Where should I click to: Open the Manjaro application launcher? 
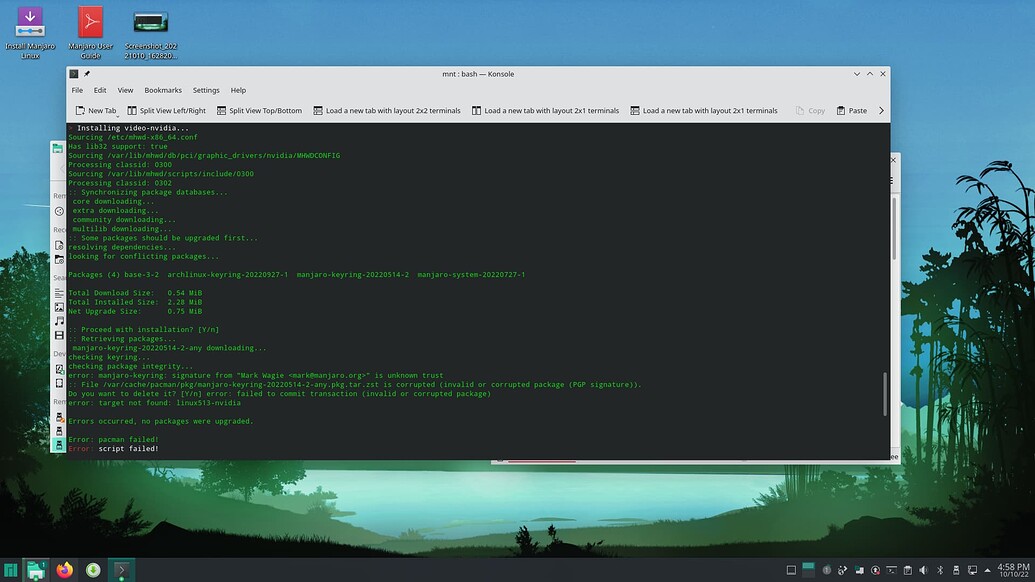(12, 570)
